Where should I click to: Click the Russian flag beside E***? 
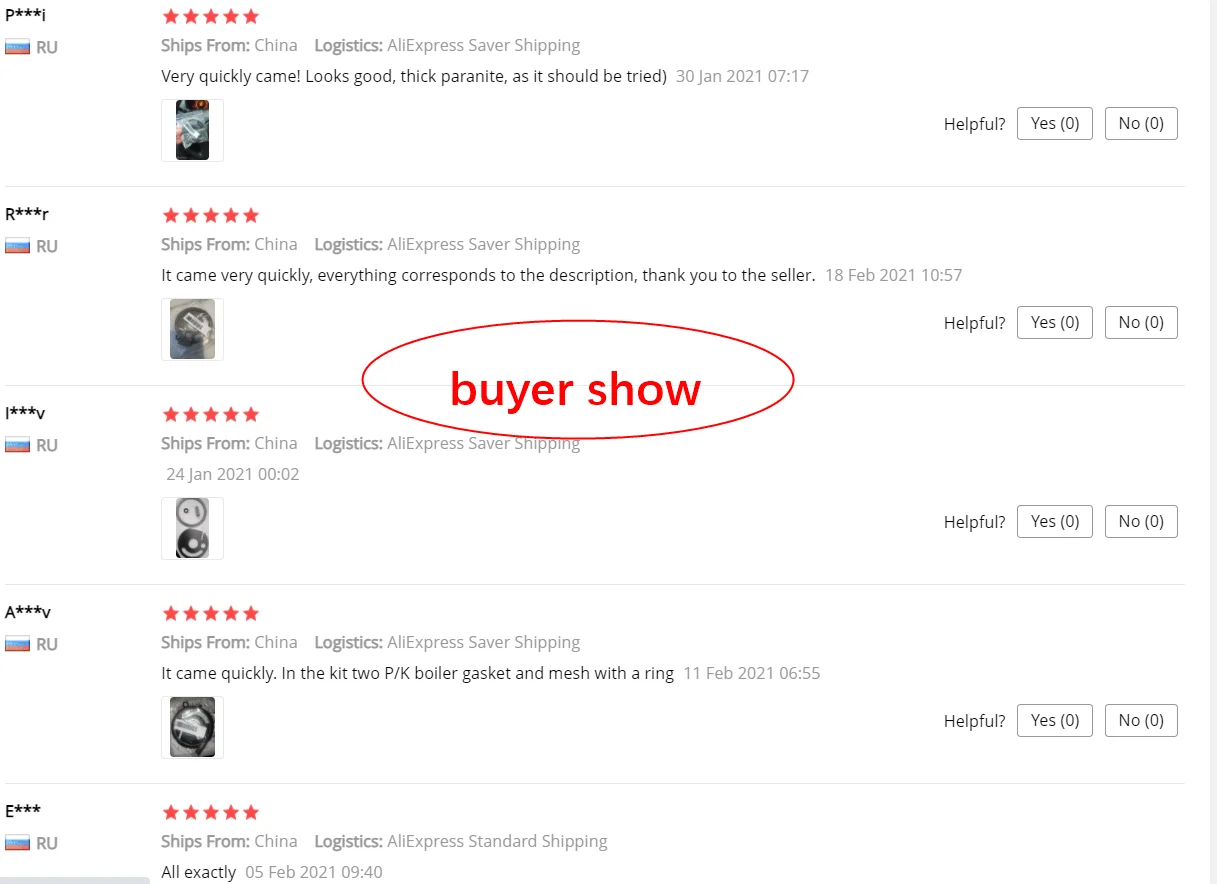17,843
